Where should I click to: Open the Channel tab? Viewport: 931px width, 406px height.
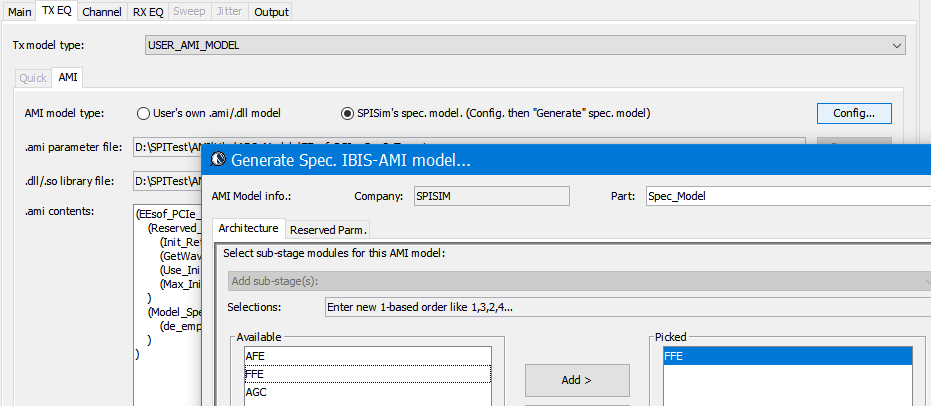(102, 12)
